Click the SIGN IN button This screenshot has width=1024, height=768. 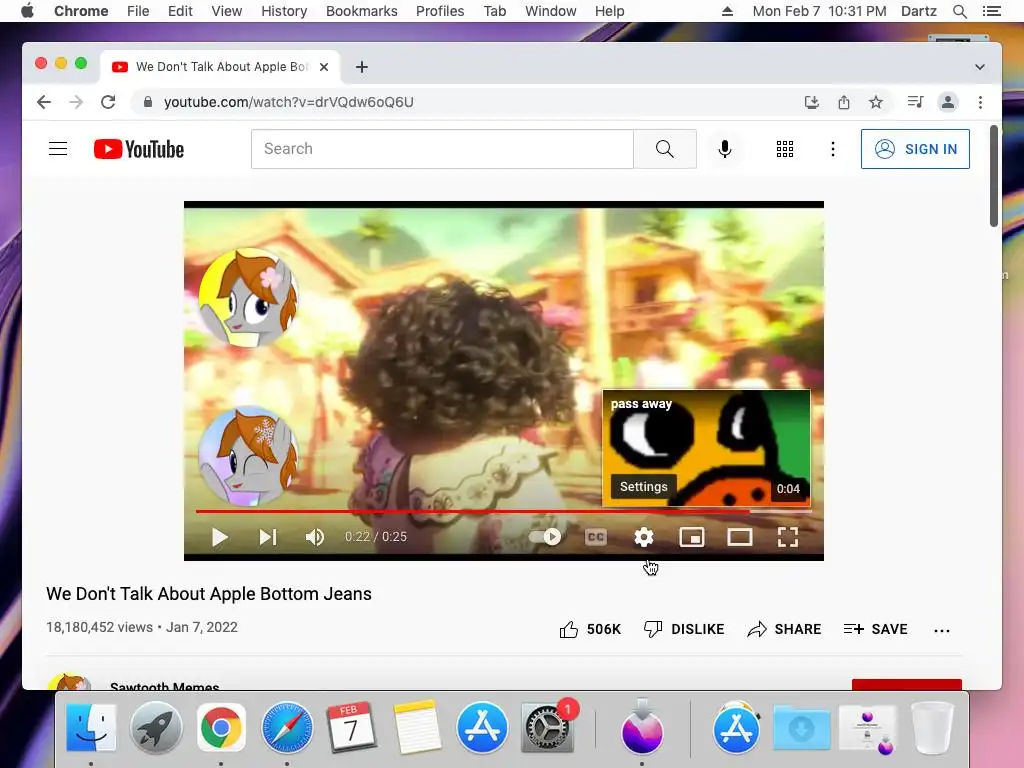(x=915, y=149)
